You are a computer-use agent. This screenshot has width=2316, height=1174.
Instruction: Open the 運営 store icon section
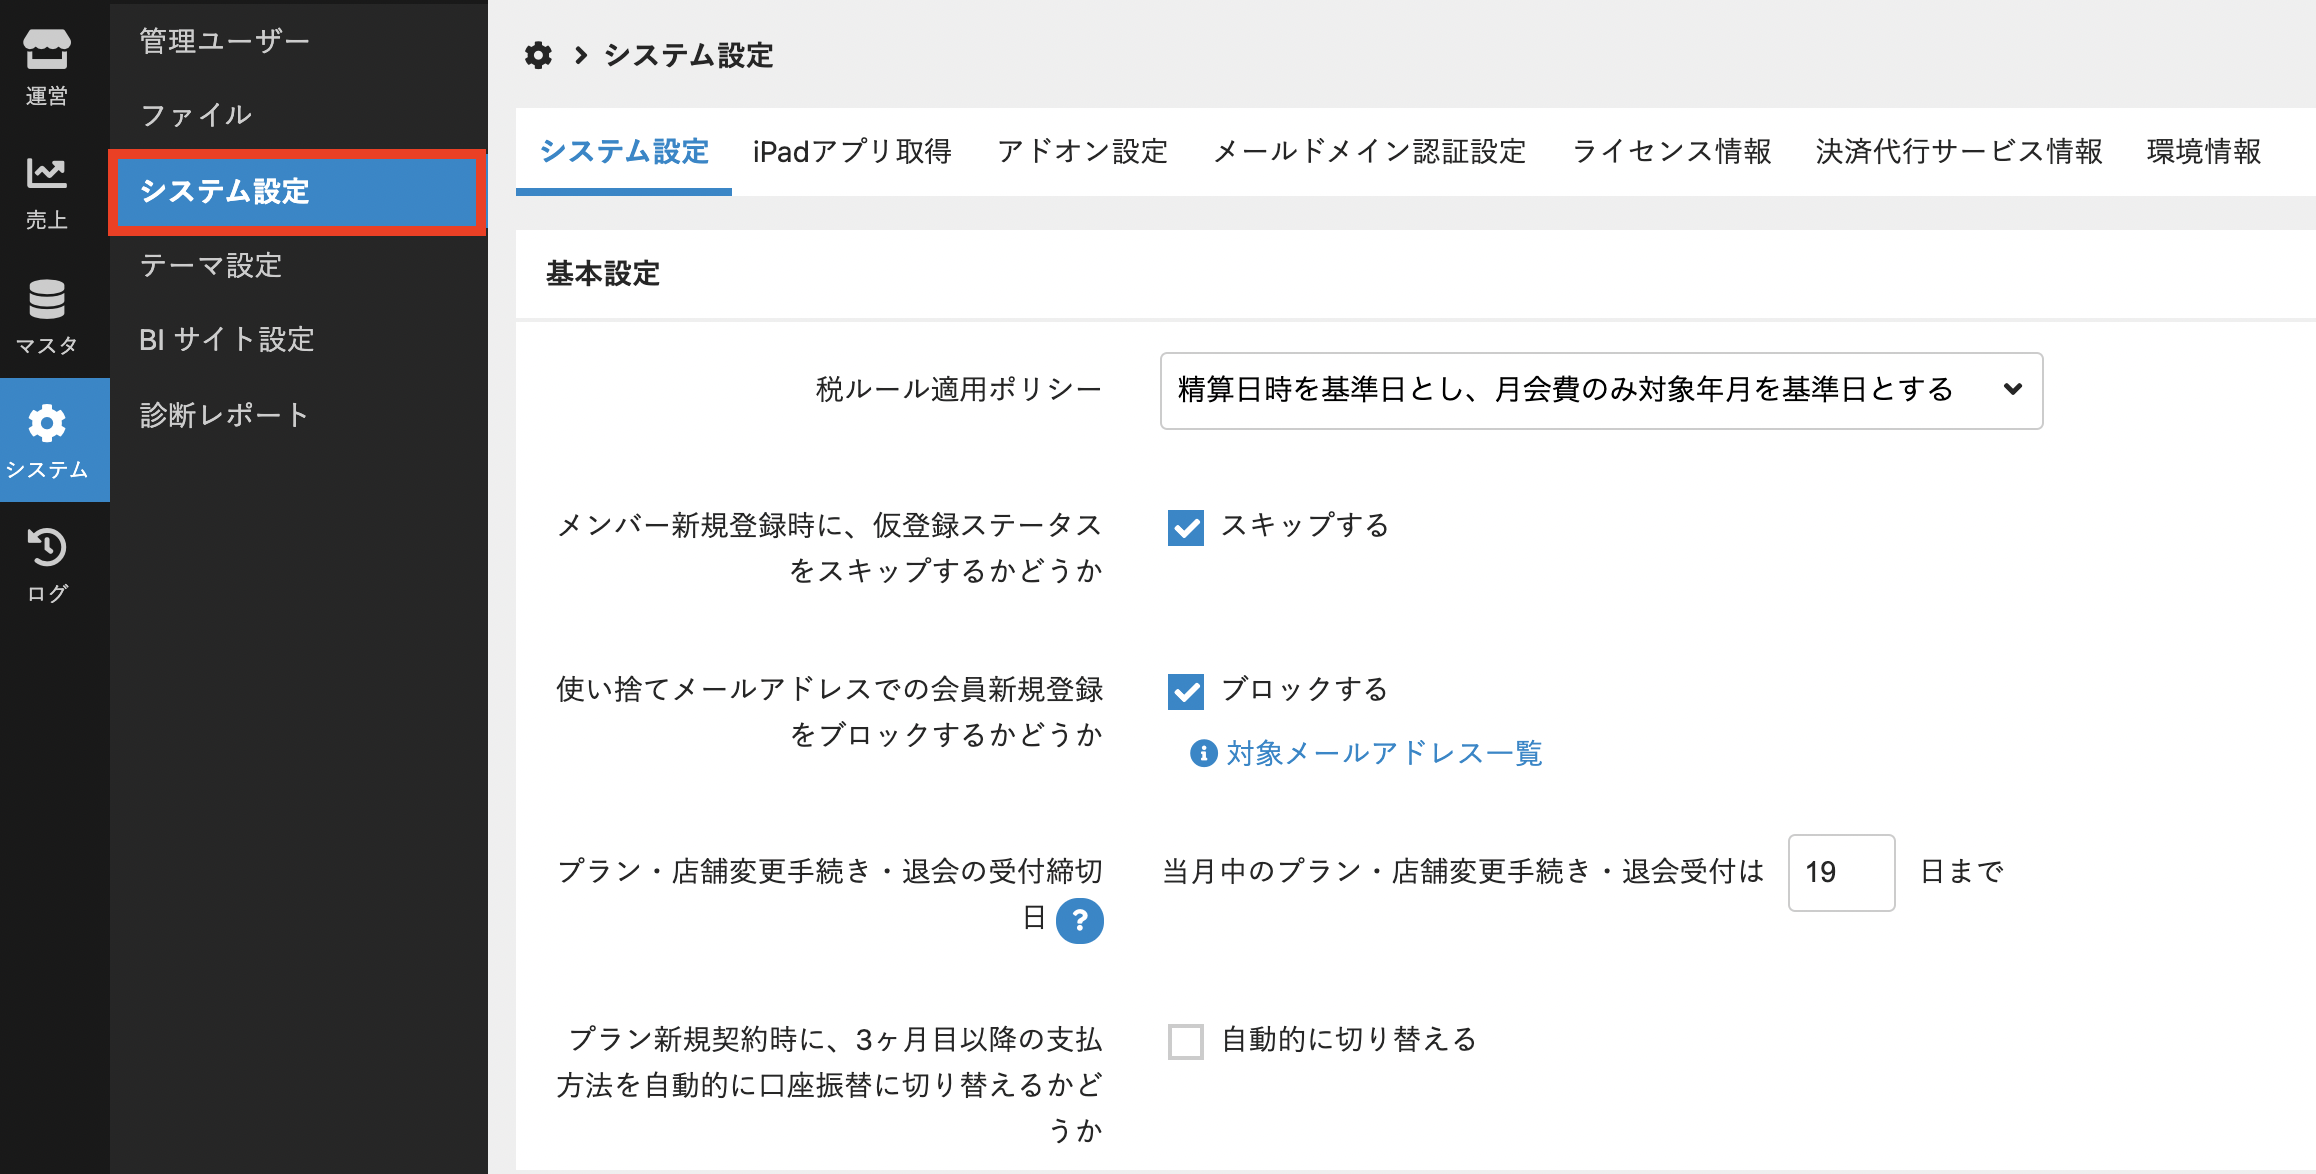coord(47,66)
